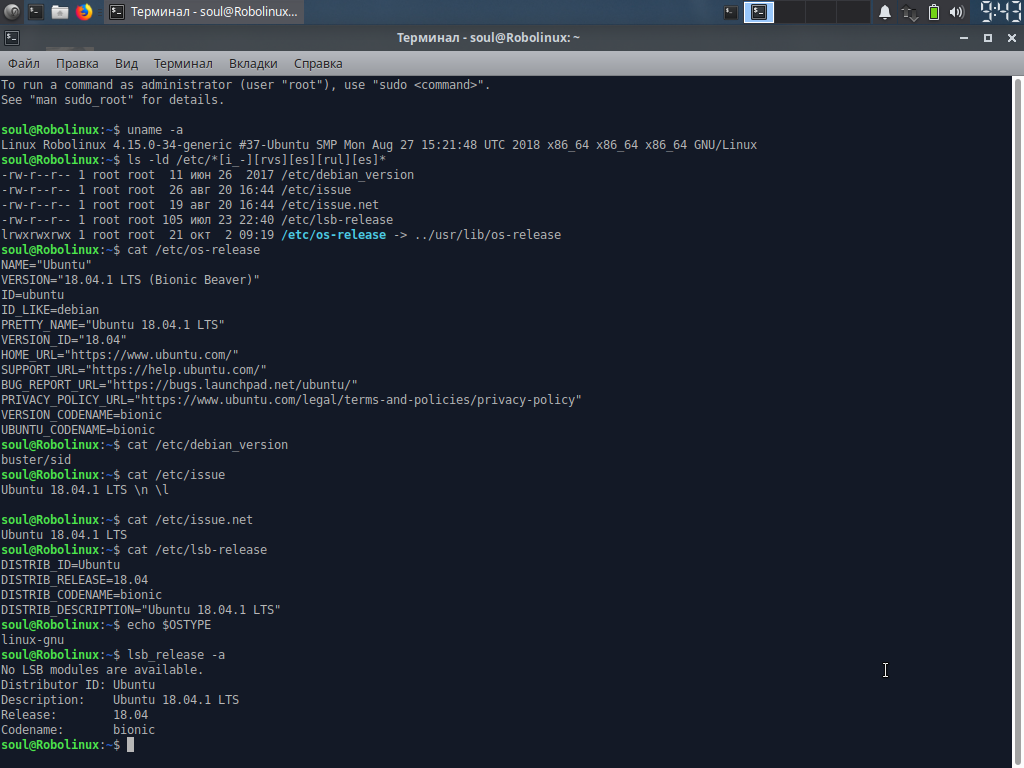This screenshot has height=768, width=1024.
Task: Open the Вид menu
Action: 126,63
